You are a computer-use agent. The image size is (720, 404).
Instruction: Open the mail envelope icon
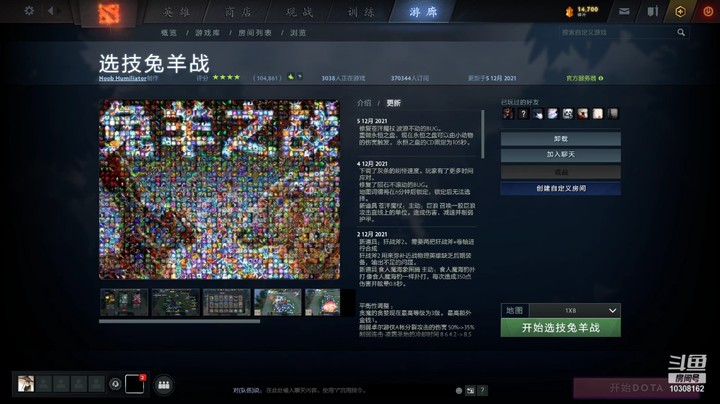pos(624,11)
